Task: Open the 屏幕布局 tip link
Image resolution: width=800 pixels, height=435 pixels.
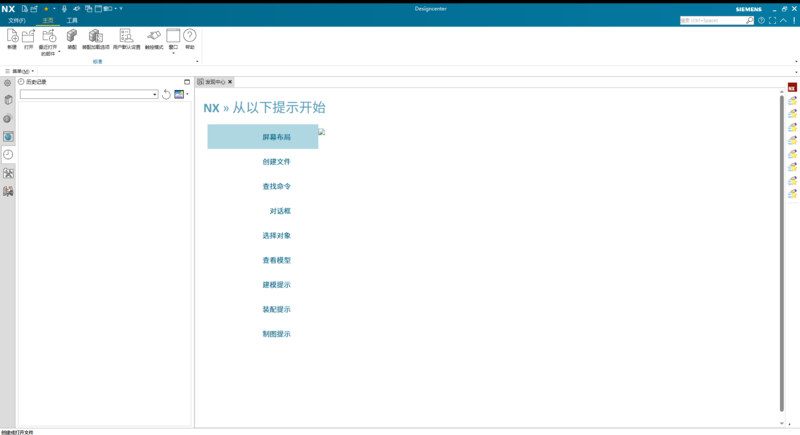Action: click(x=277, y=137)
